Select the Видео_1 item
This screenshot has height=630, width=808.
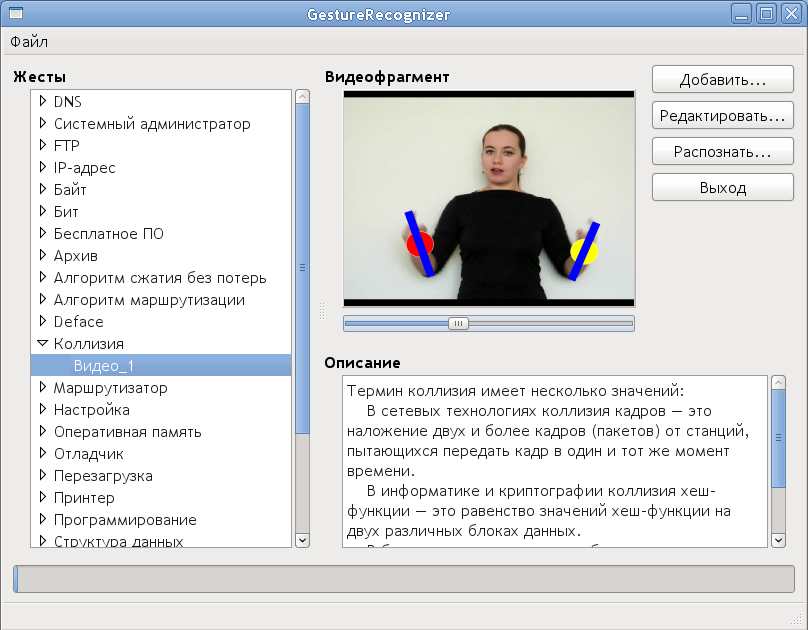161,365
